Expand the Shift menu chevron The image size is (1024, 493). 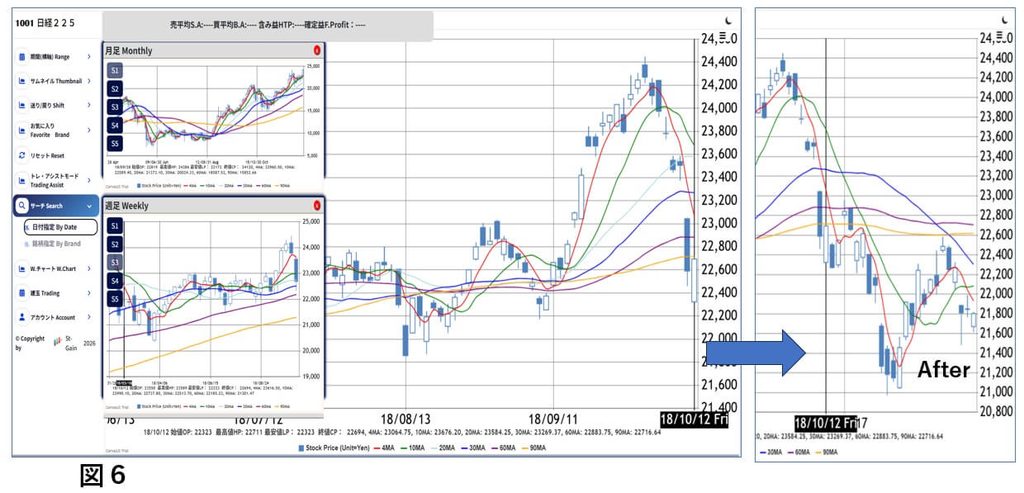click(89, 105)
